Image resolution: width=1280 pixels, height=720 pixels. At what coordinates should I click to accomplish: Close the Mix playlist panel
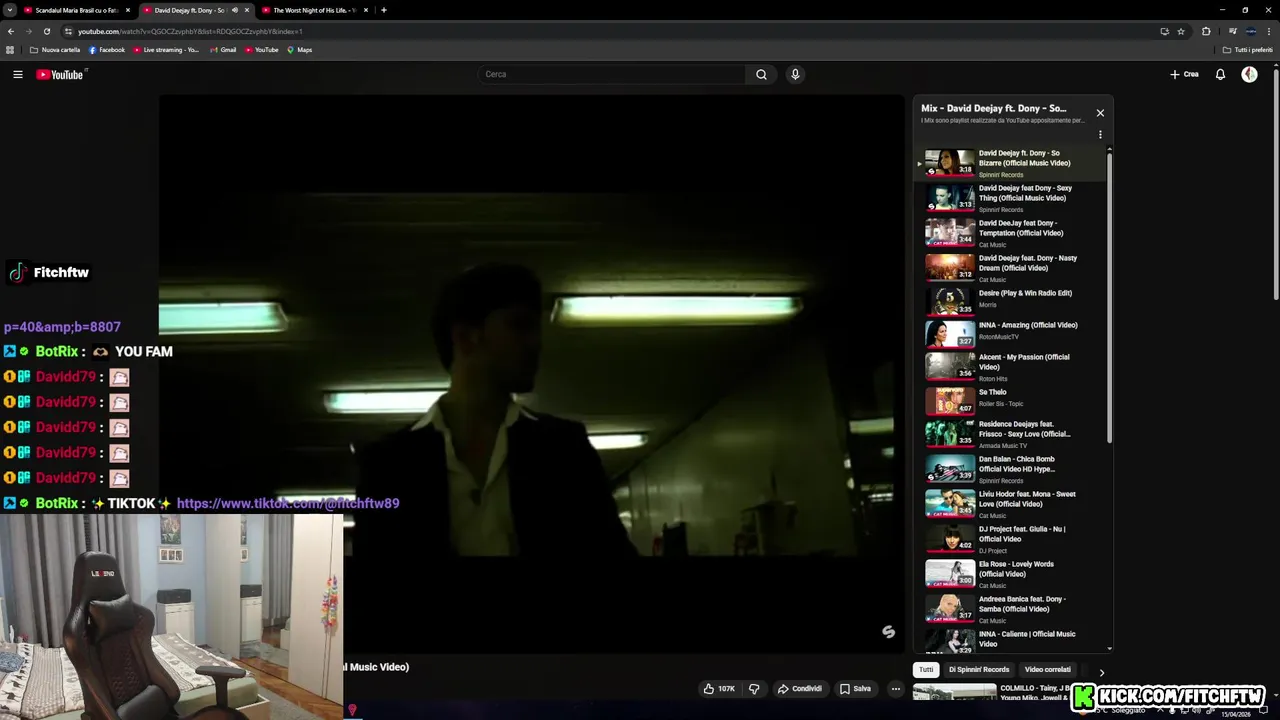(x=1100, y=113)
